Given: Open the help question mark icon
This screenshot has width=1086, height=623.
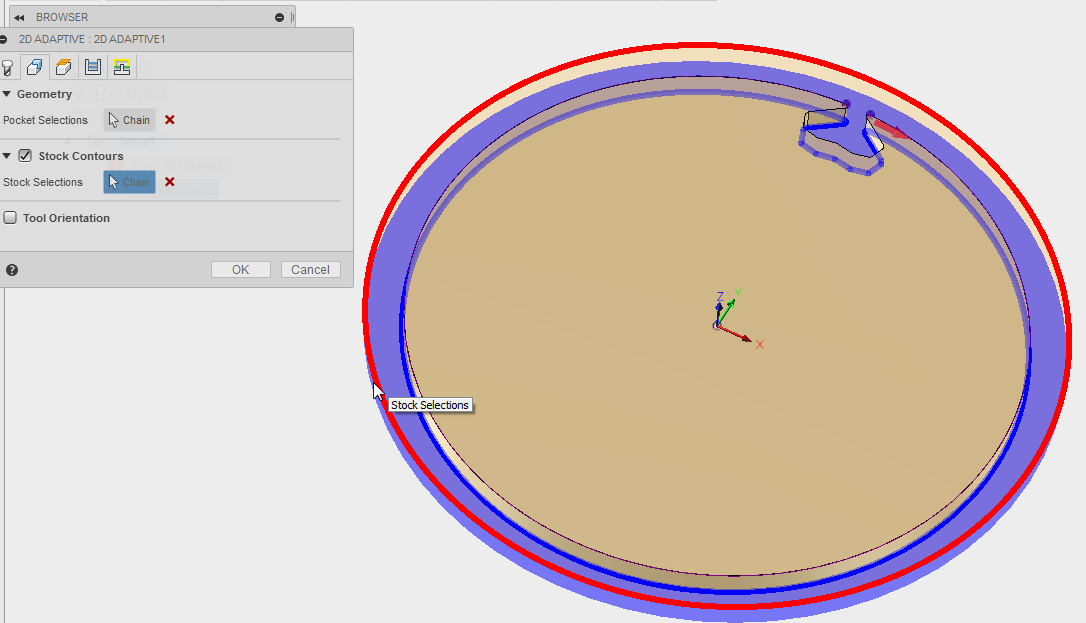Looking at the screenshot, I should 12,270.
